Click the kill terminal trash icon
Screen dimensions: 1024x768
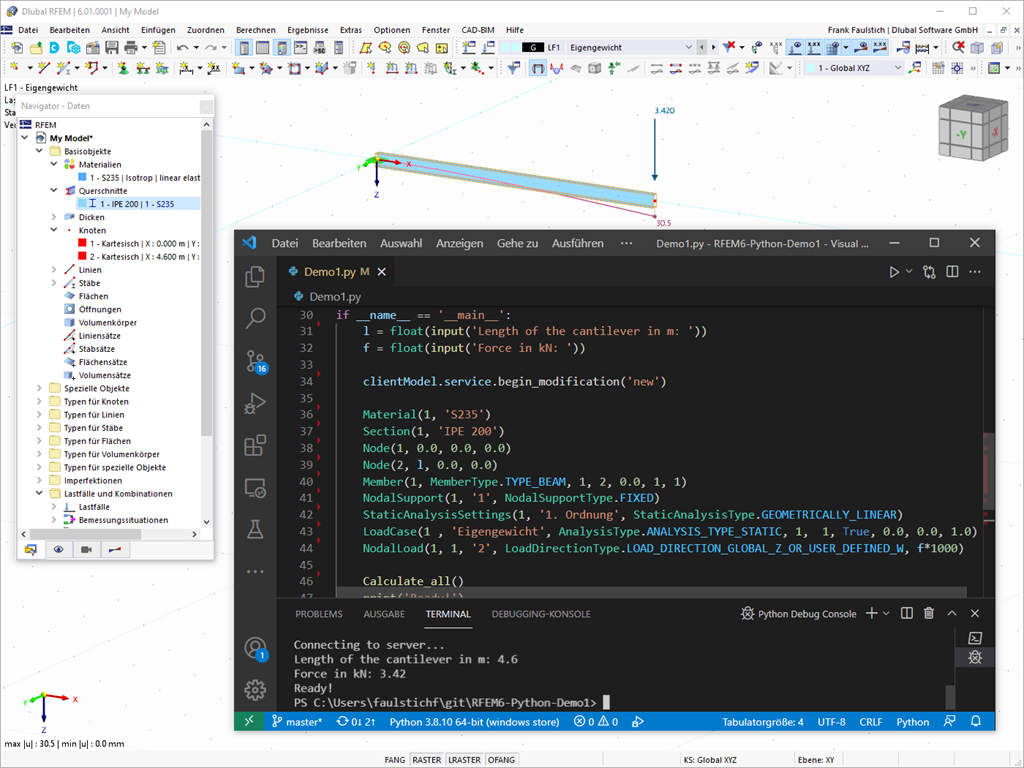click(928, 613)
